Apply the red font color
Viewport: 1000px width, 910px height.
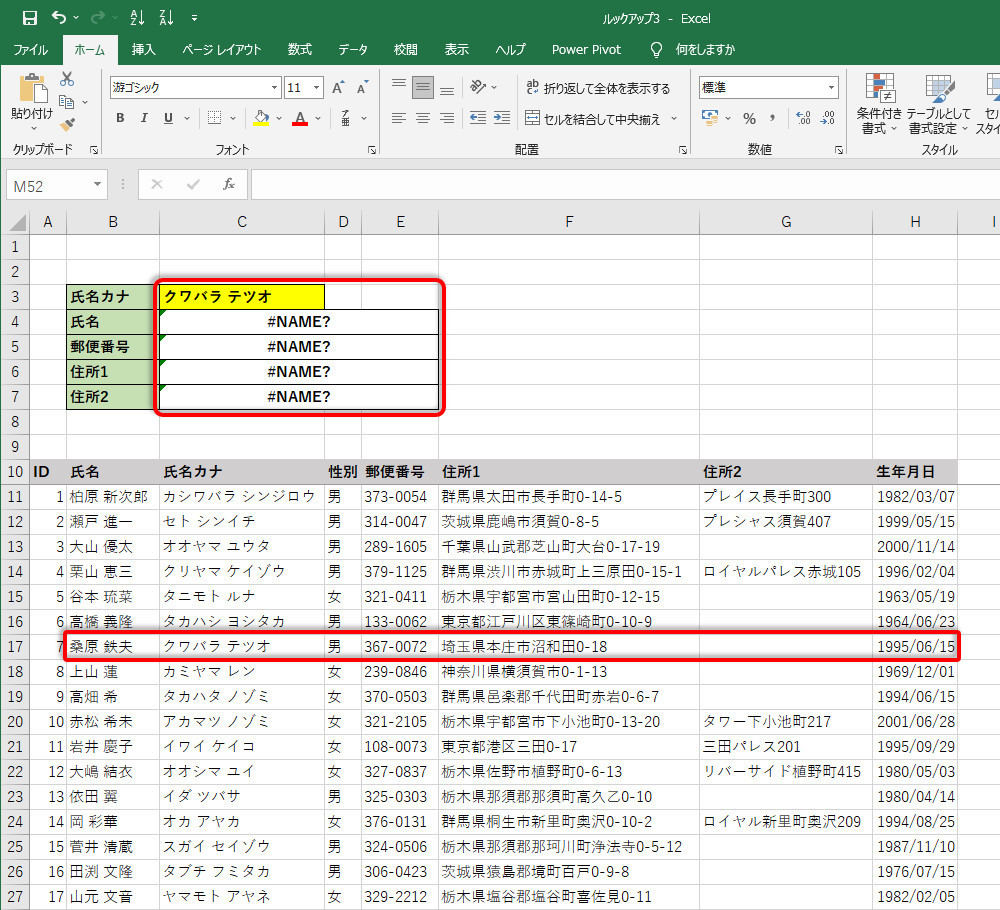pos(300,118)
